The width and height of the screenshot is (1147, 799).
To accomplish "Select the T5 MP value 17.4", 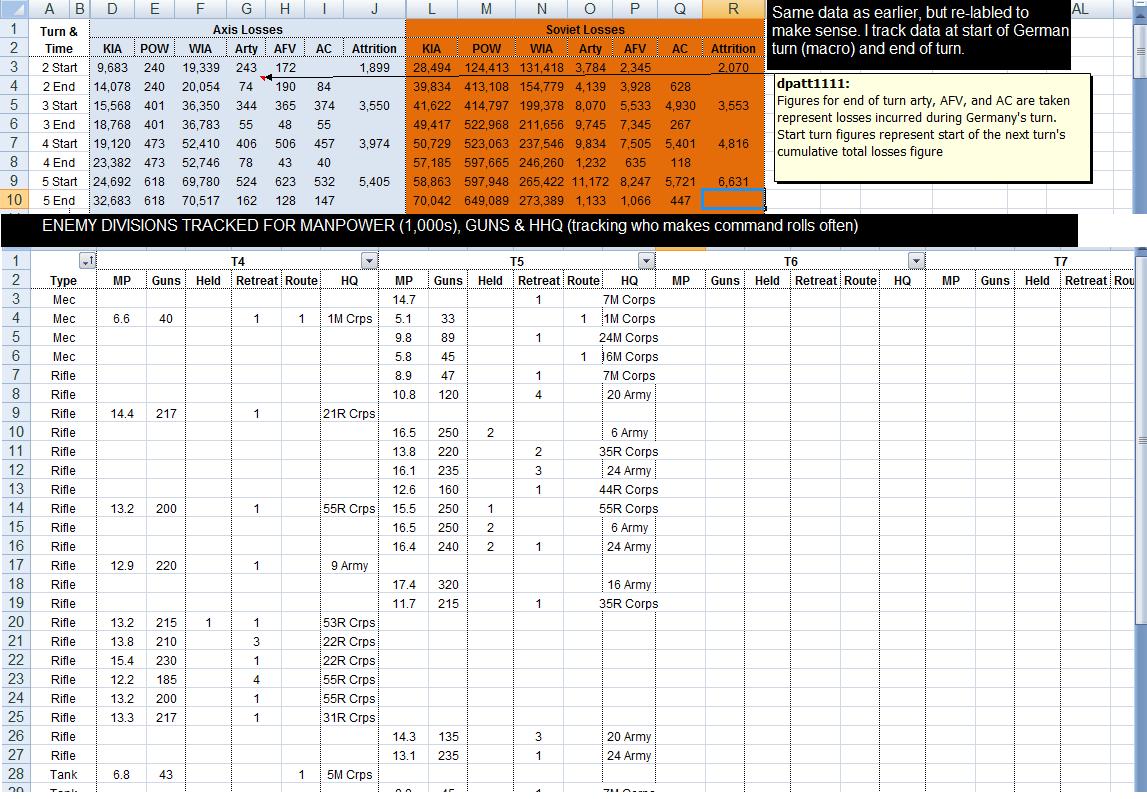I will pyautogui.click(x=404, y=585).
